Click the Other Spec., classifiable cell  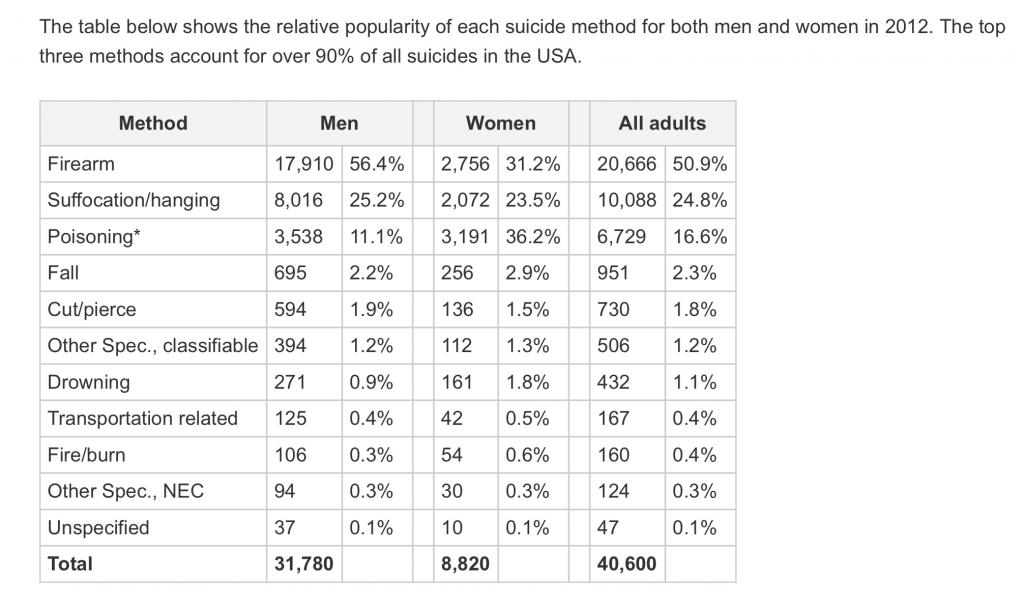coord(152,346)
